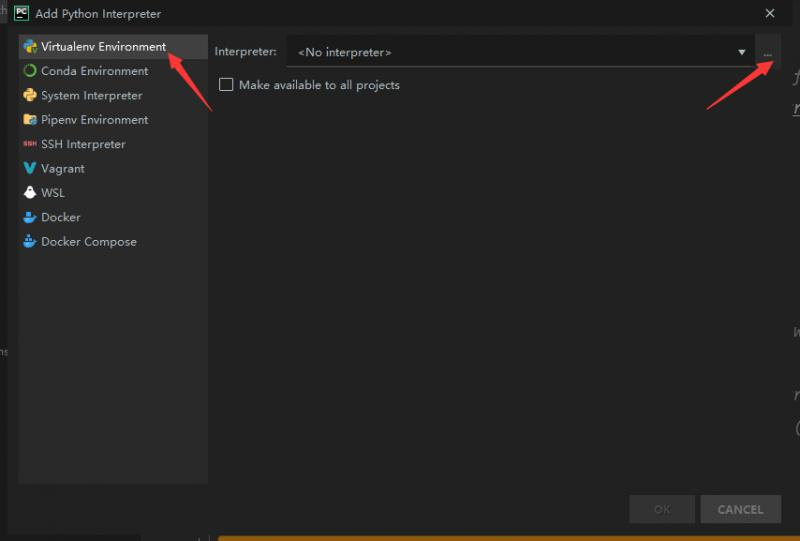Click the Virtualenv Environment Python icon

coord(30,46)
